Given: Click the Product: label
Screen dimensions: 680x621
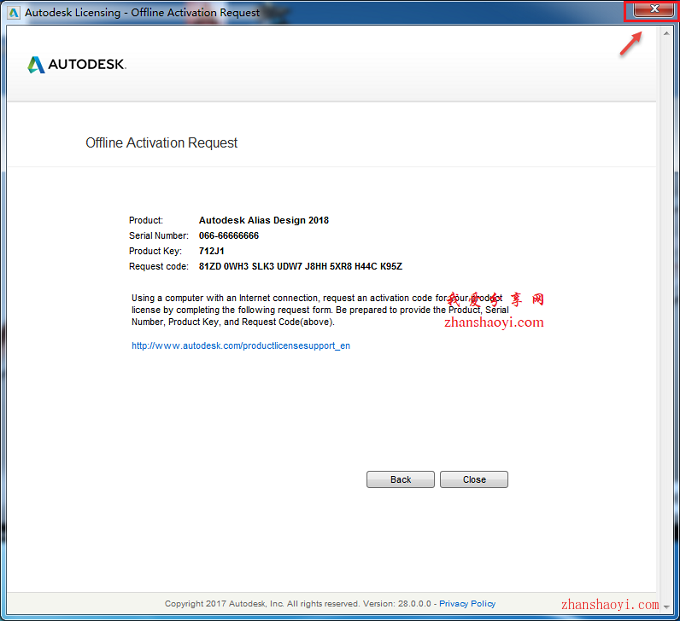Looking at the screenshot, I should (146, 220).
